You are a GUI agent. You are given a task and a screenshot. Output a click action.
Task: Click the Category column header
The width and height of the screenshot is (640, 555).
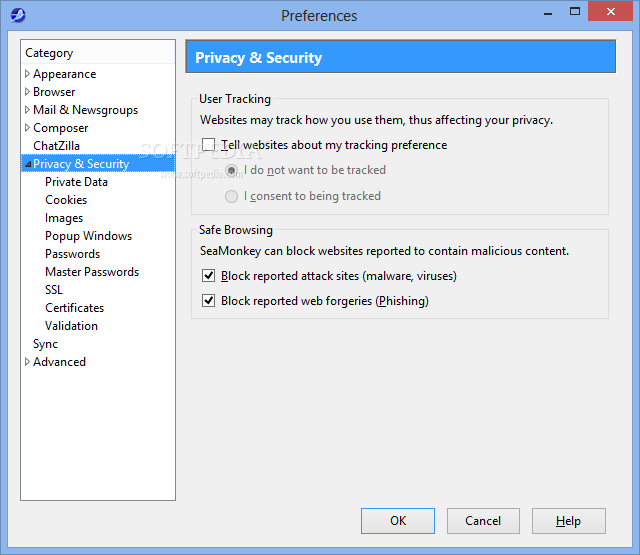(98, 53)
